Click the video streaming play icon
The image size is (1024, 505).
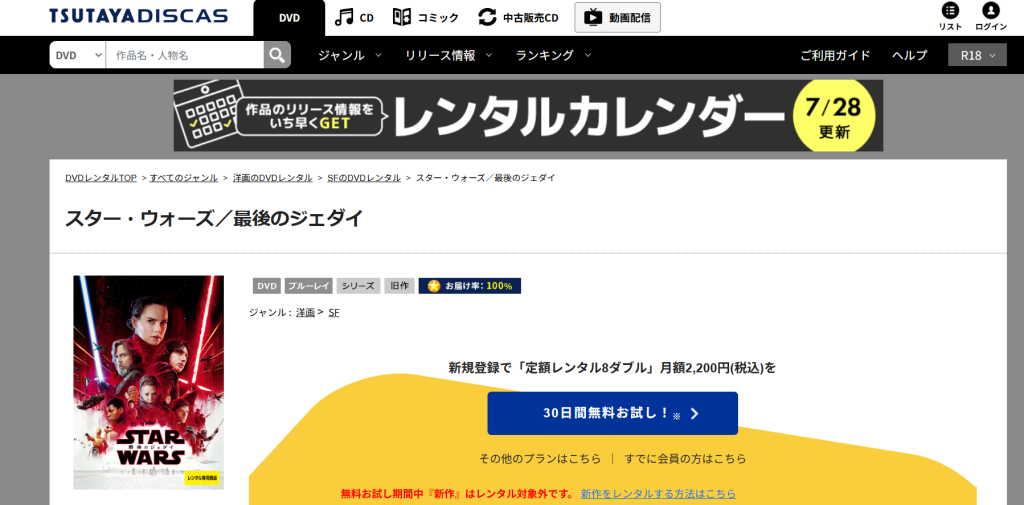click(x=593, y=17)
